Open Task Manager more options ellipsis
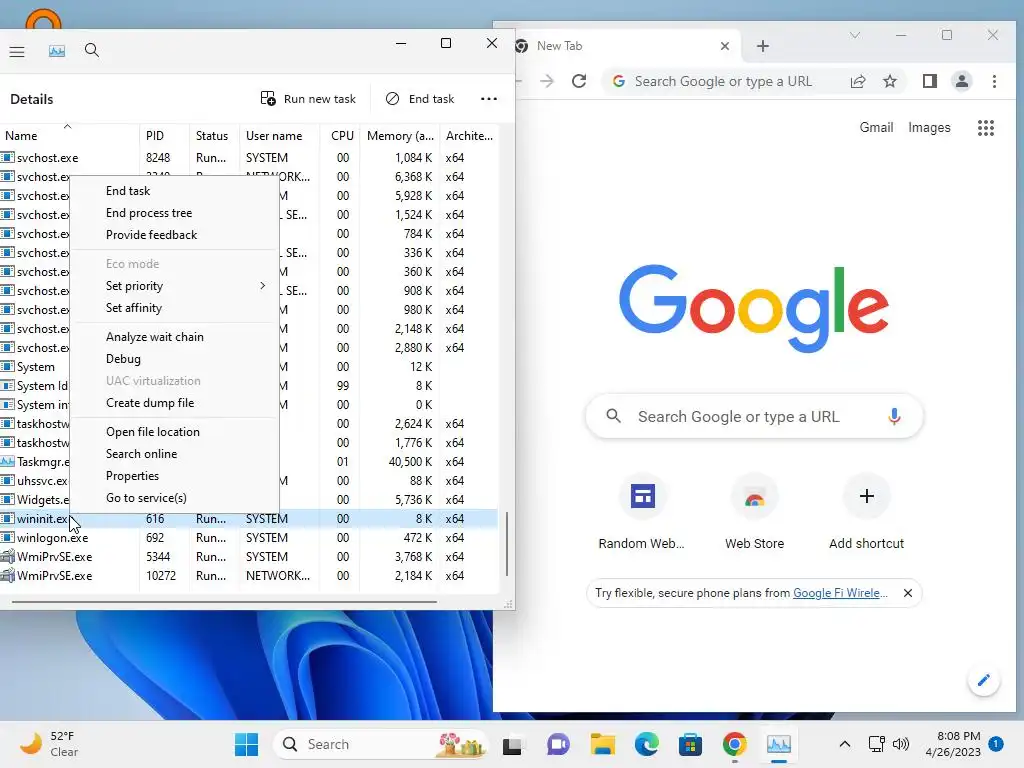Viewport: 1024px width, 768px height. pyautogui.click(x=488, y=99)
